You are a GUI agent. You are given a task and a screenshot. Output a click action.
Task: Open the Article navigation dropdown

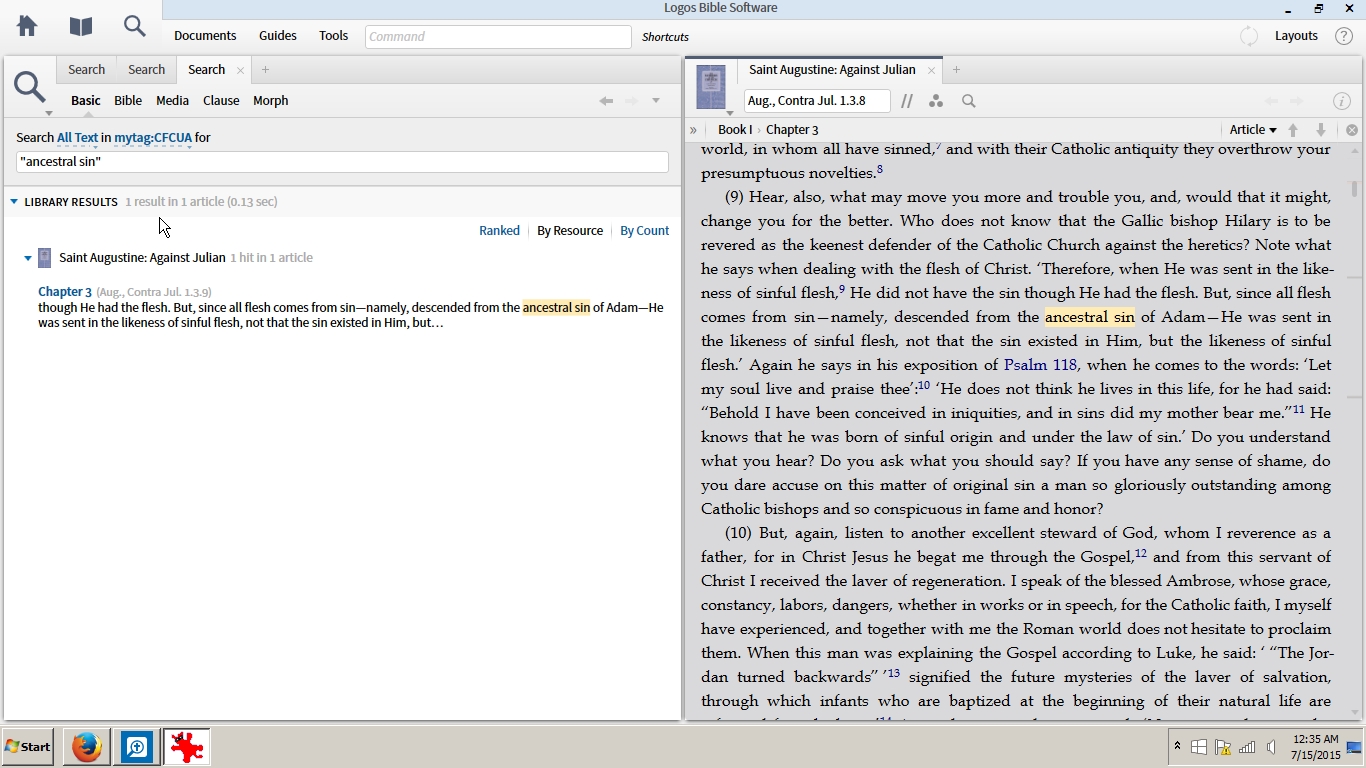[x=1253, y=130]
